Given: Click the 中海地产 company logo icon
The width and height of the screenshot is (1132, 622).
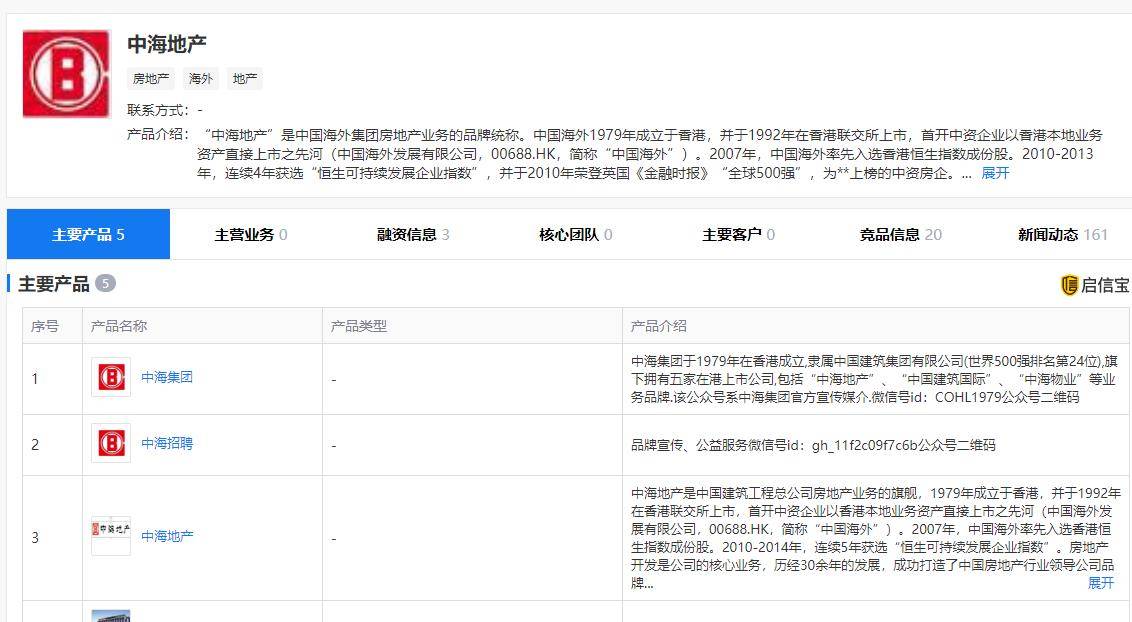Looking at the screenshot, I should pyautogui.click(x=65, y=73).
